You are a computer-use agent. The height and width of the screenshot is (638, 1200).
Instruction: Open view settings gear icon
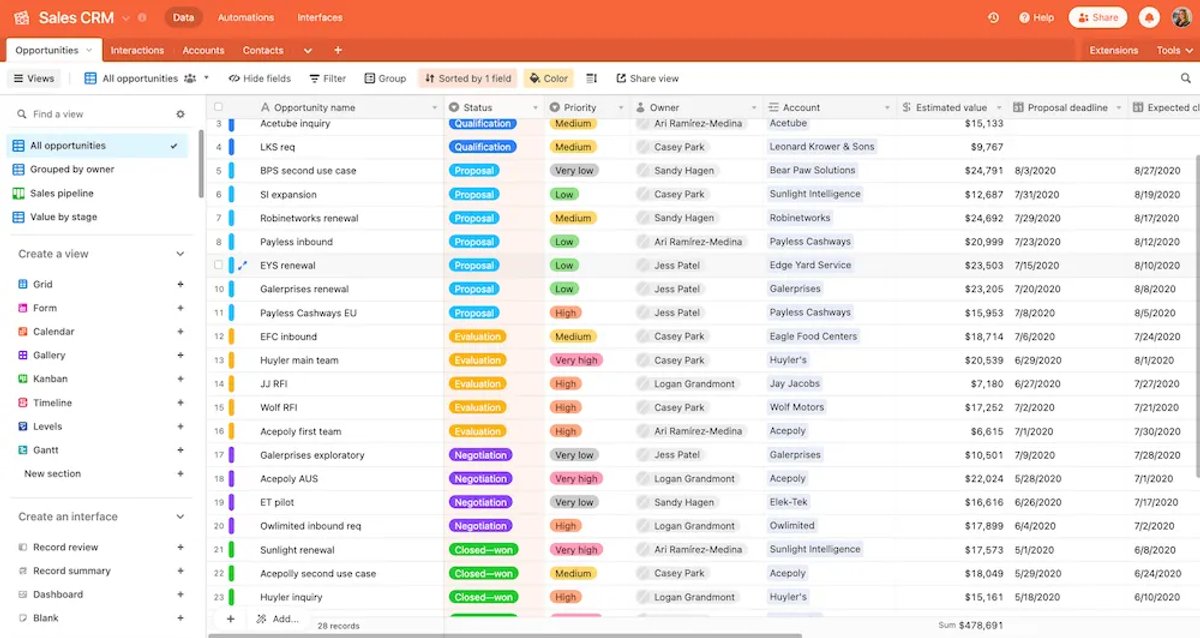coord(180,114)
